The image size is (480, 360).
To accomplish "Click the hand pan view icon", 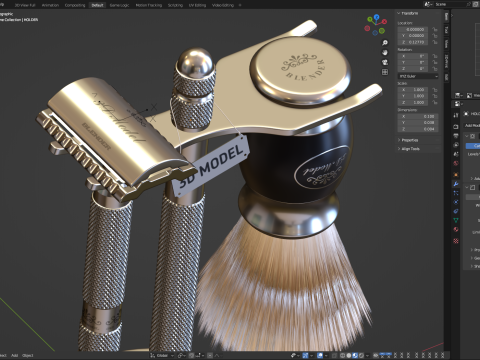I will [x=385, y=52].
